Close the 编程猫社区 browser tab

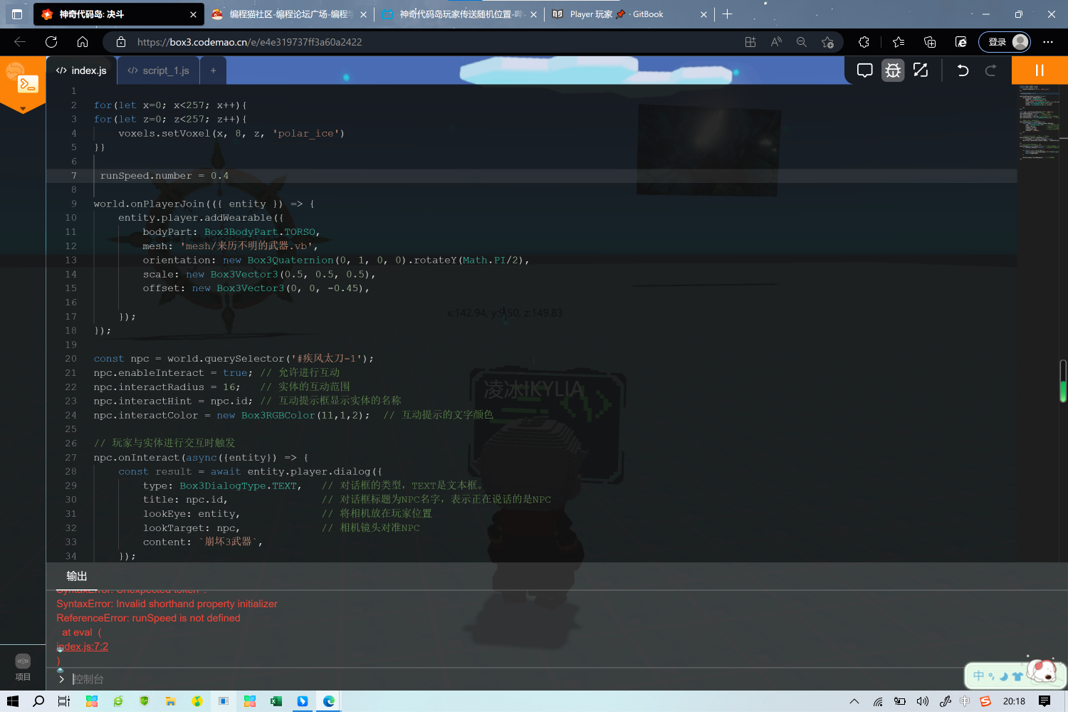[363, 14]
